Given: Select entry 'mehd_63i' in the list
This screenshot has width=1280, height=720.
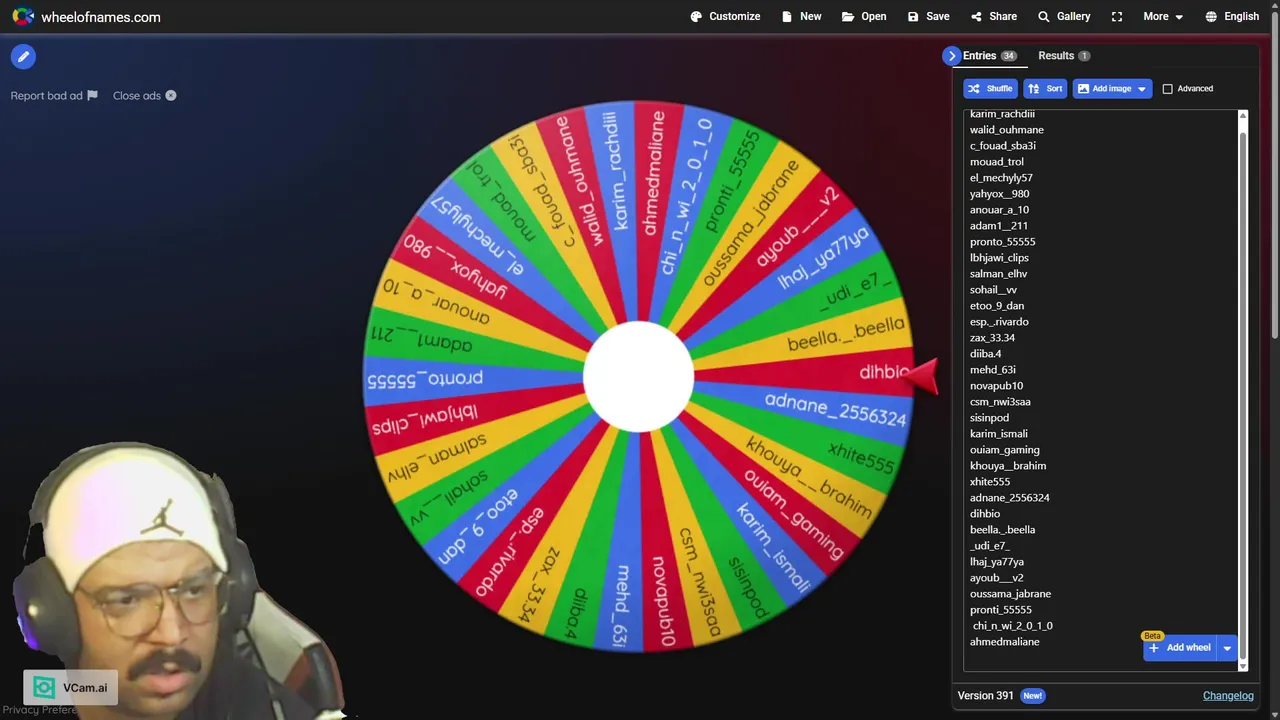Looking at the screenshot, I should coord(992,370).
